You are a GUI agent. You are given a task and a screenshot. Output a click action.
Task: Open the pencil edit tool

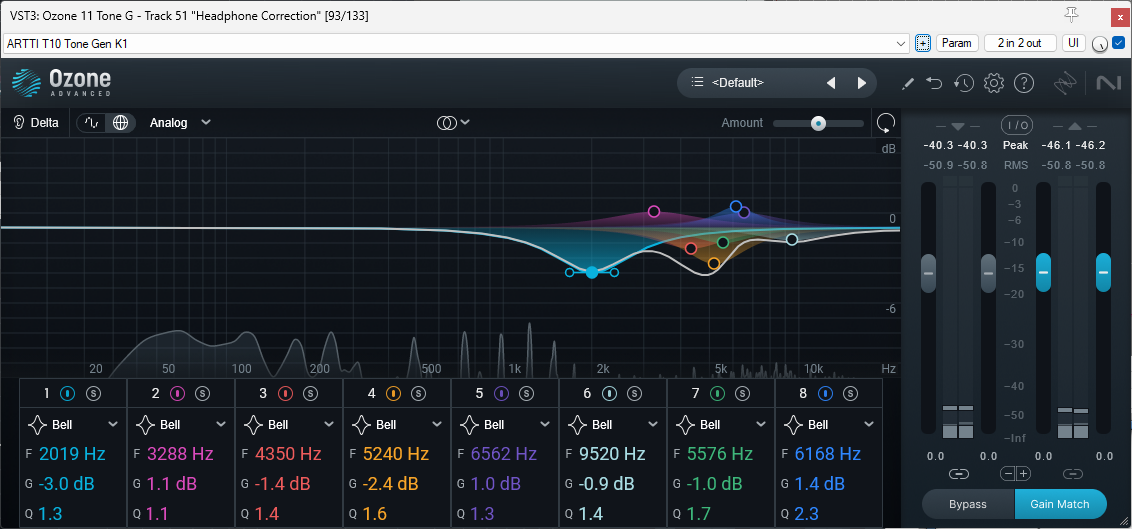tap(908, 84)
